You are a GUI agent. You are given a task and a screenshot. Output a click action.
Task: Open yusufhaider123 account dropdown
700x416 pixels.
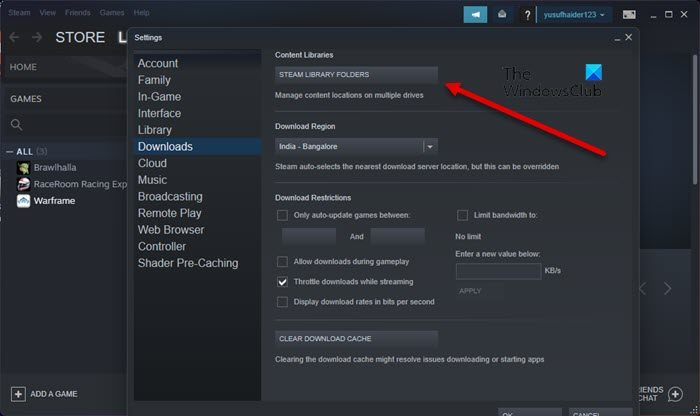click(x=574, y=15)
